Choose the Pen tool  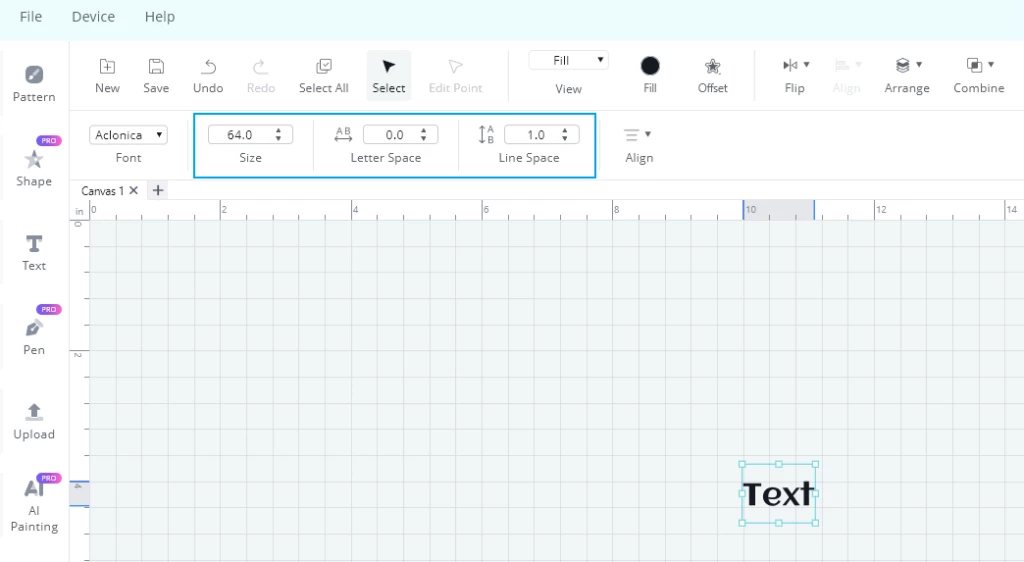pyautogui.click(x=34, y=337)
